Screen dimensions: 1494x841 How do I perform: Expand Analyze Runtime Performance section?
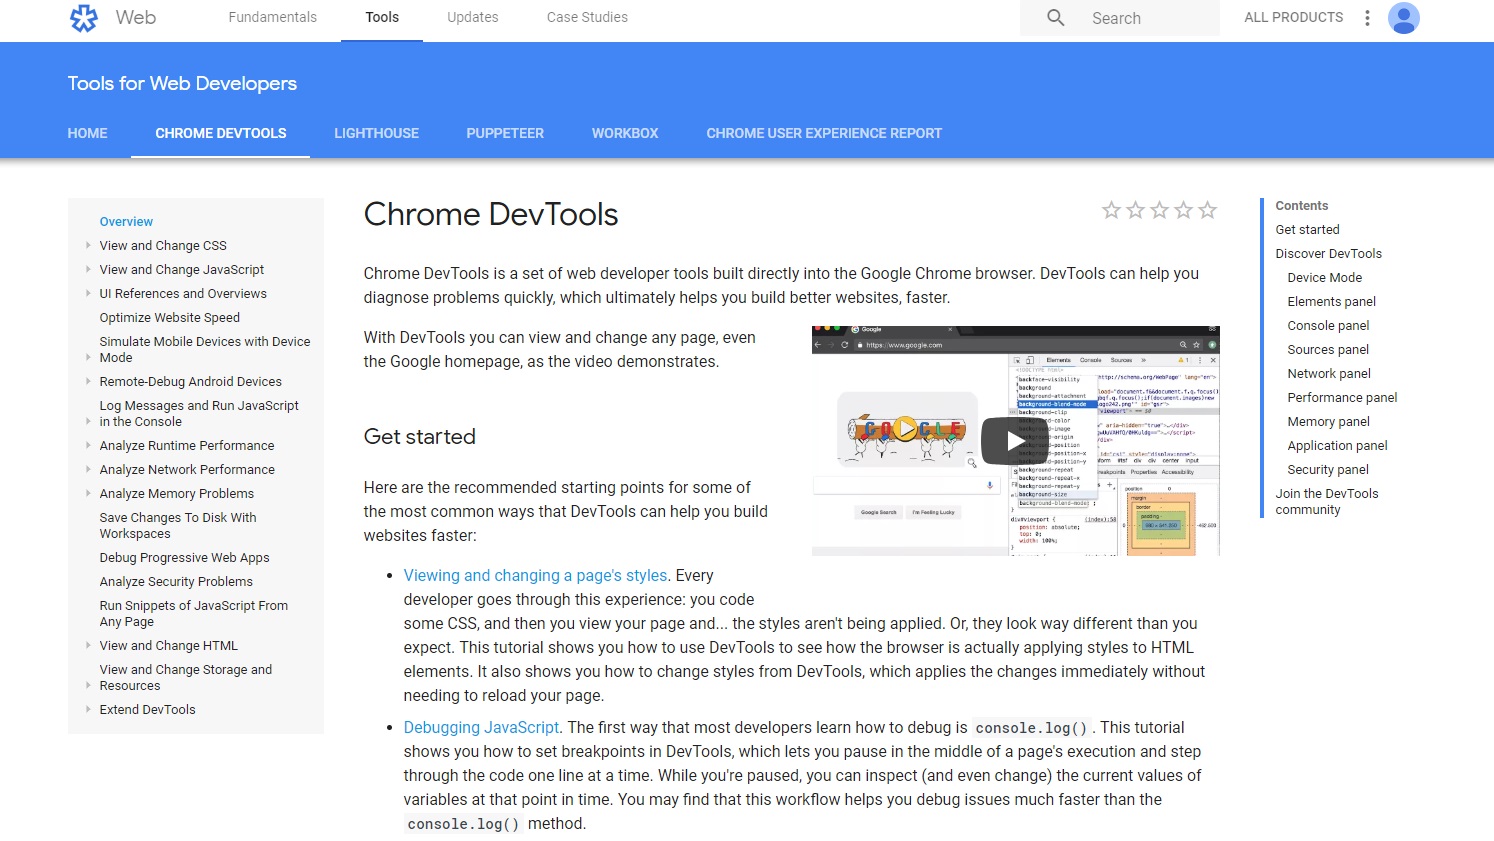tap(88, 445)
